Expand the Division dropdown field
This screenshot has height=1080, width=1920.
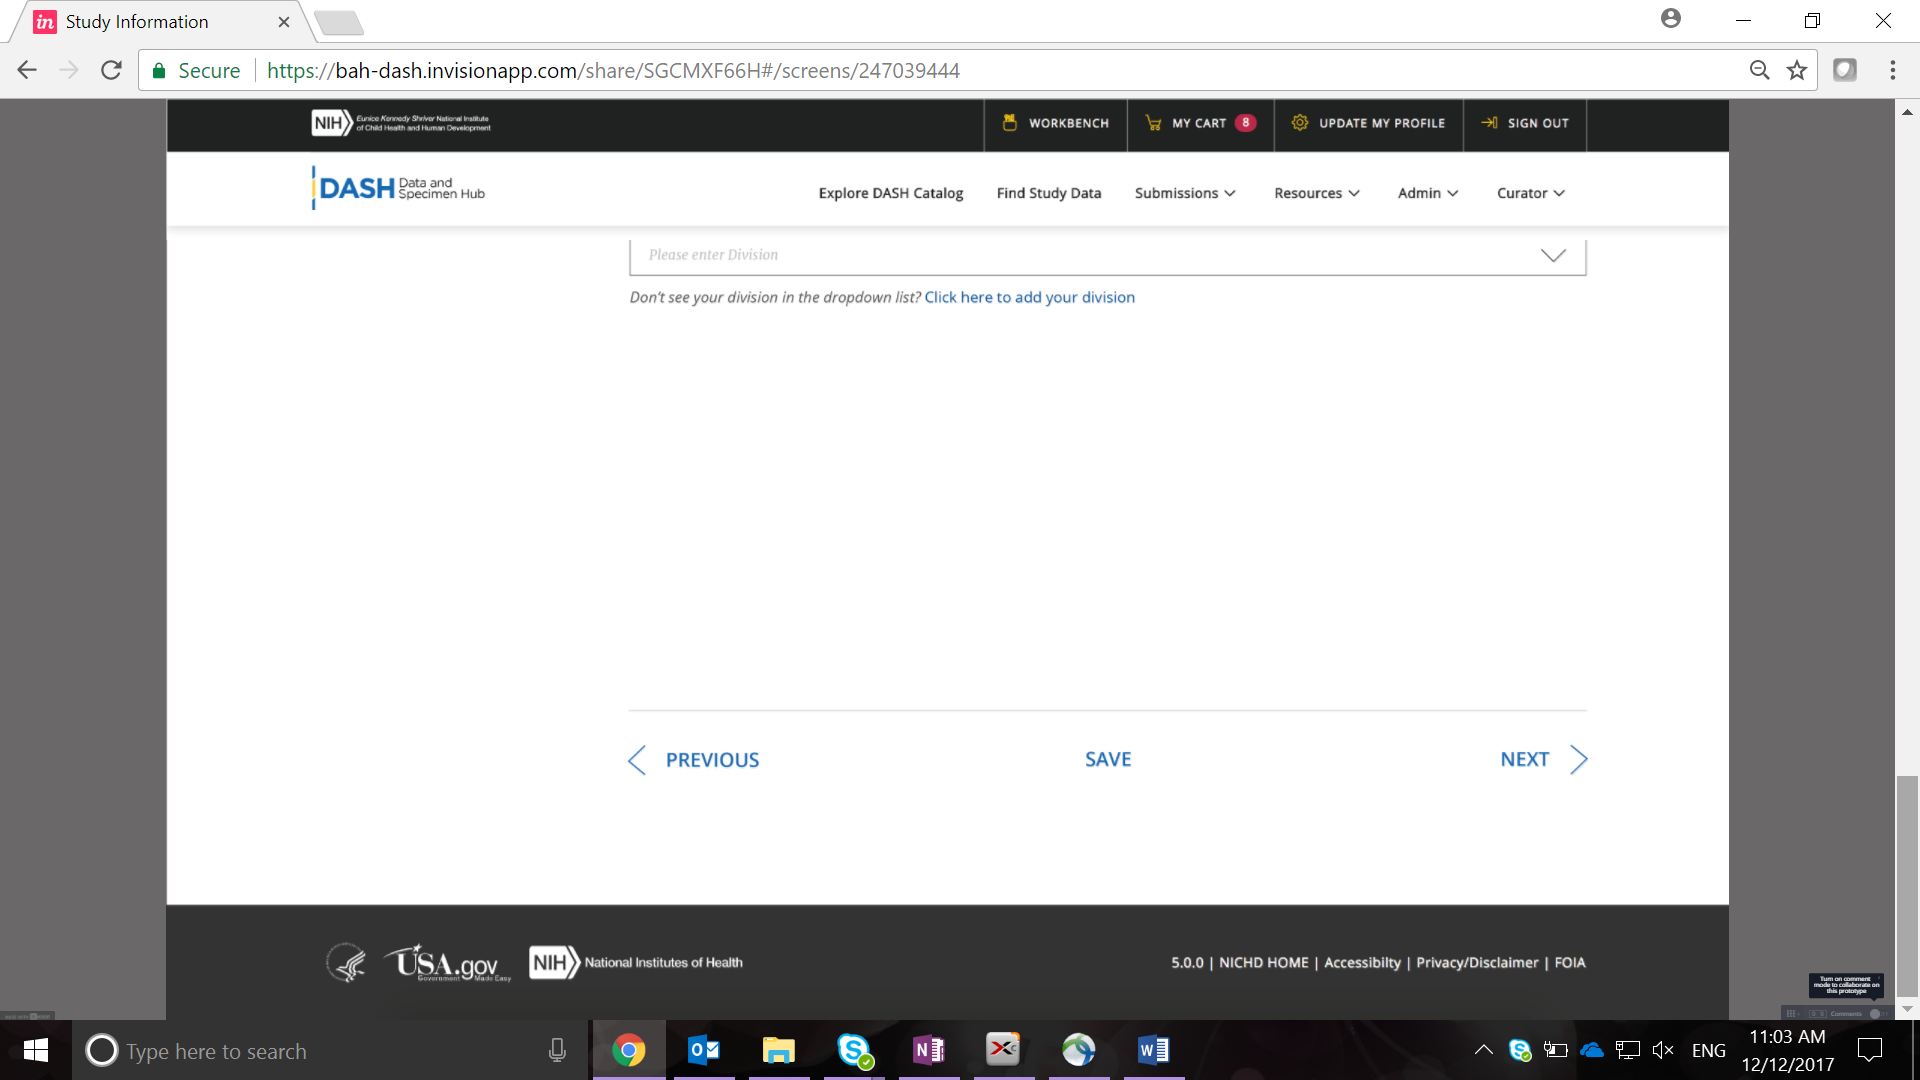1552,256
